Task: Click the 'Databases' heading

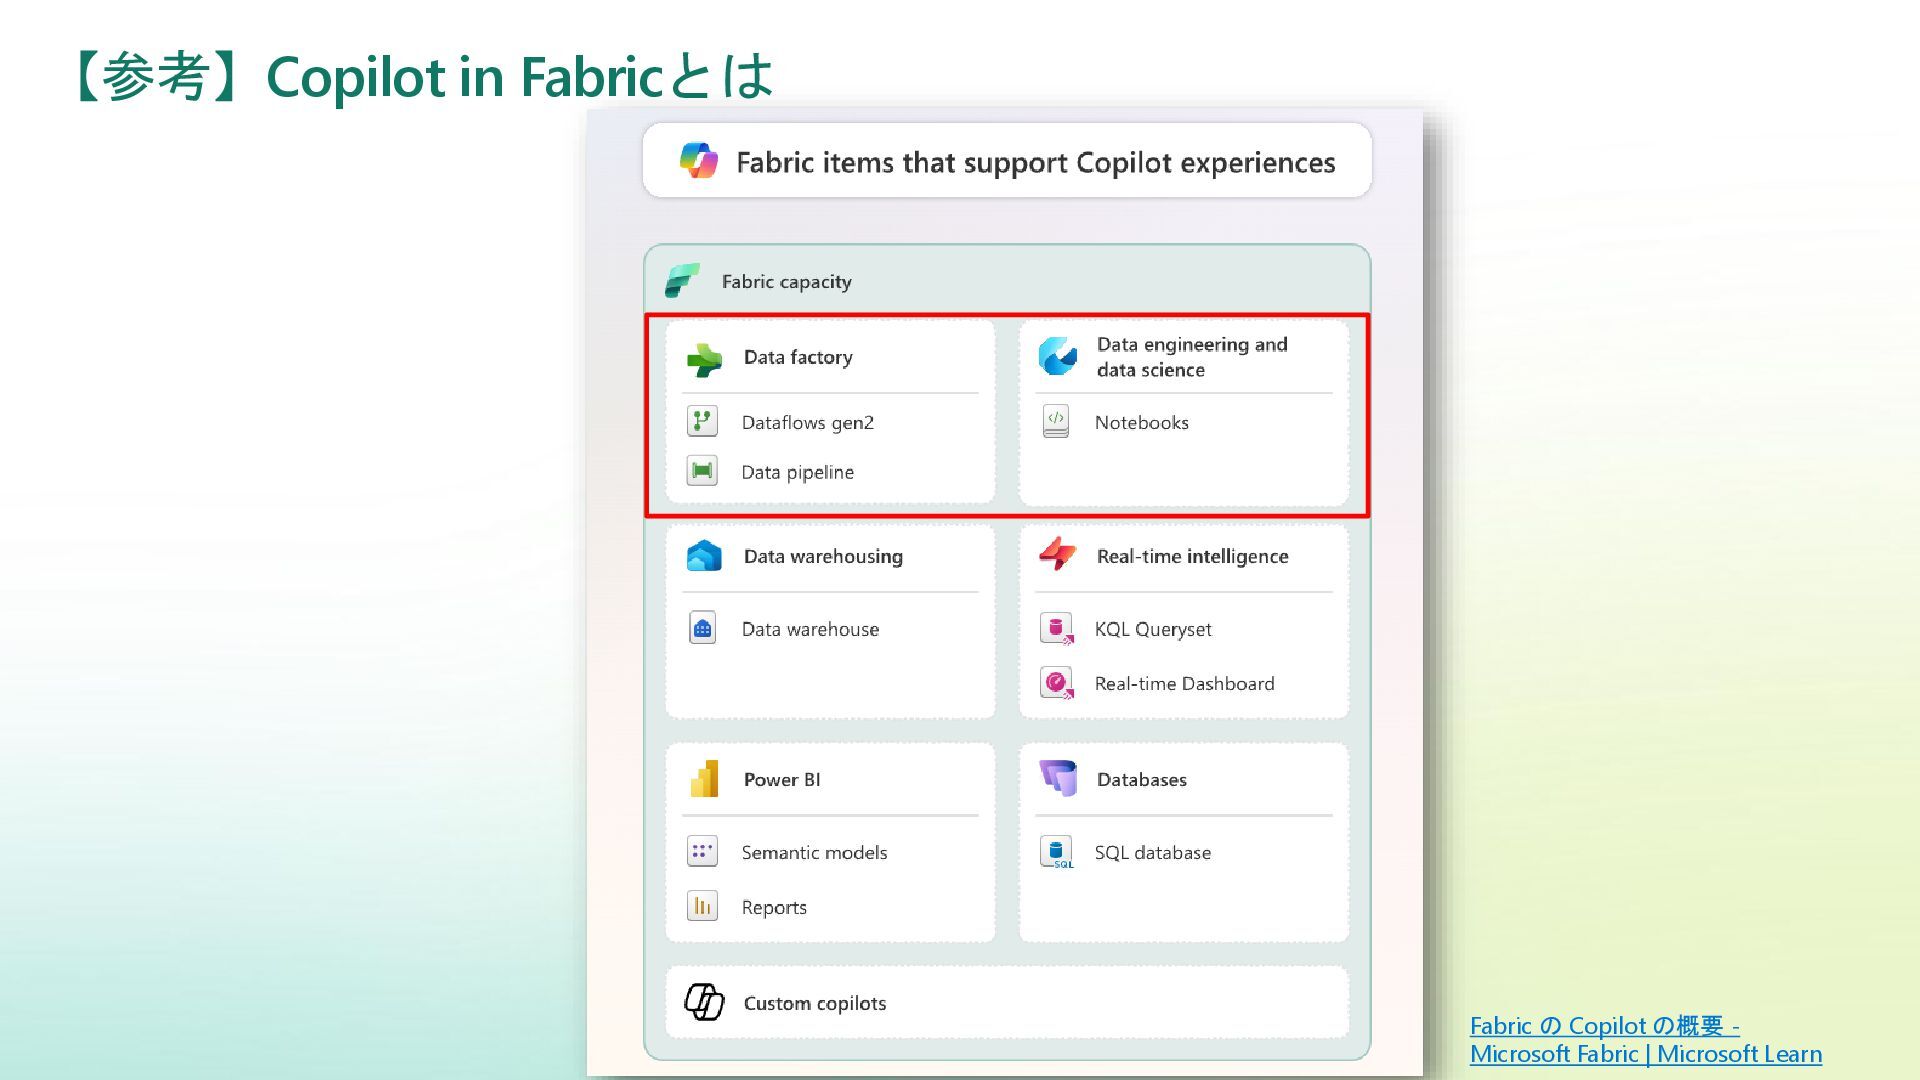Action: (x=1141, y=779)
